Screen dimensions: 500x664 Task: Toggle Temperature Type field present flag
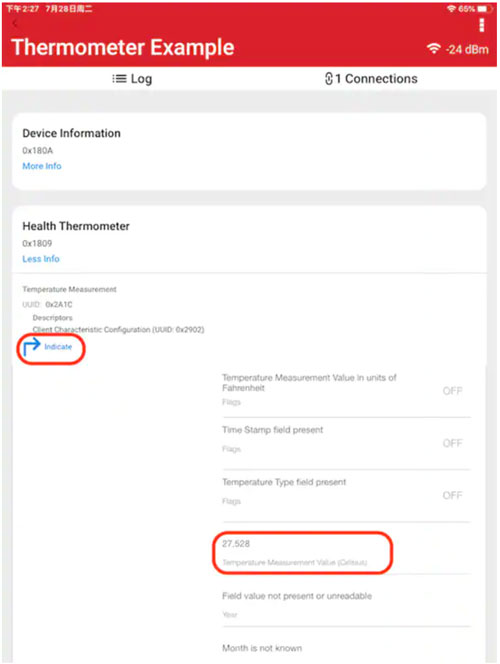(452, 495)
